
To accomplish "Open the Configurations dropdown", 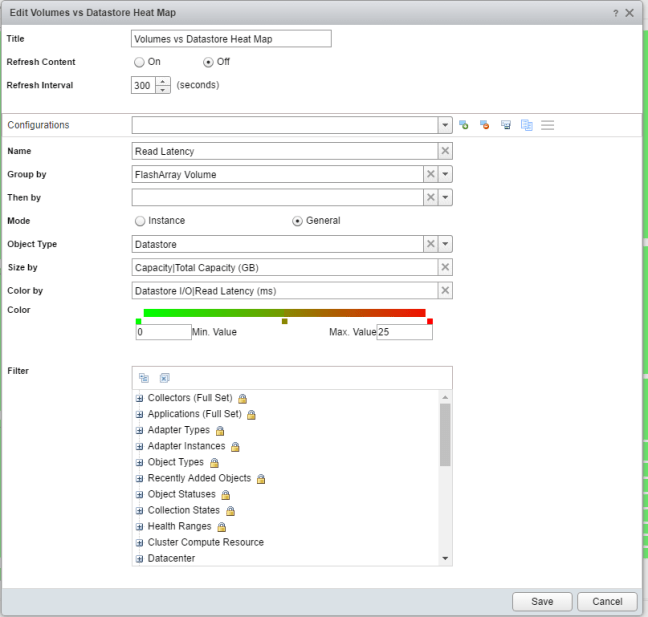I will click(445, 125).
